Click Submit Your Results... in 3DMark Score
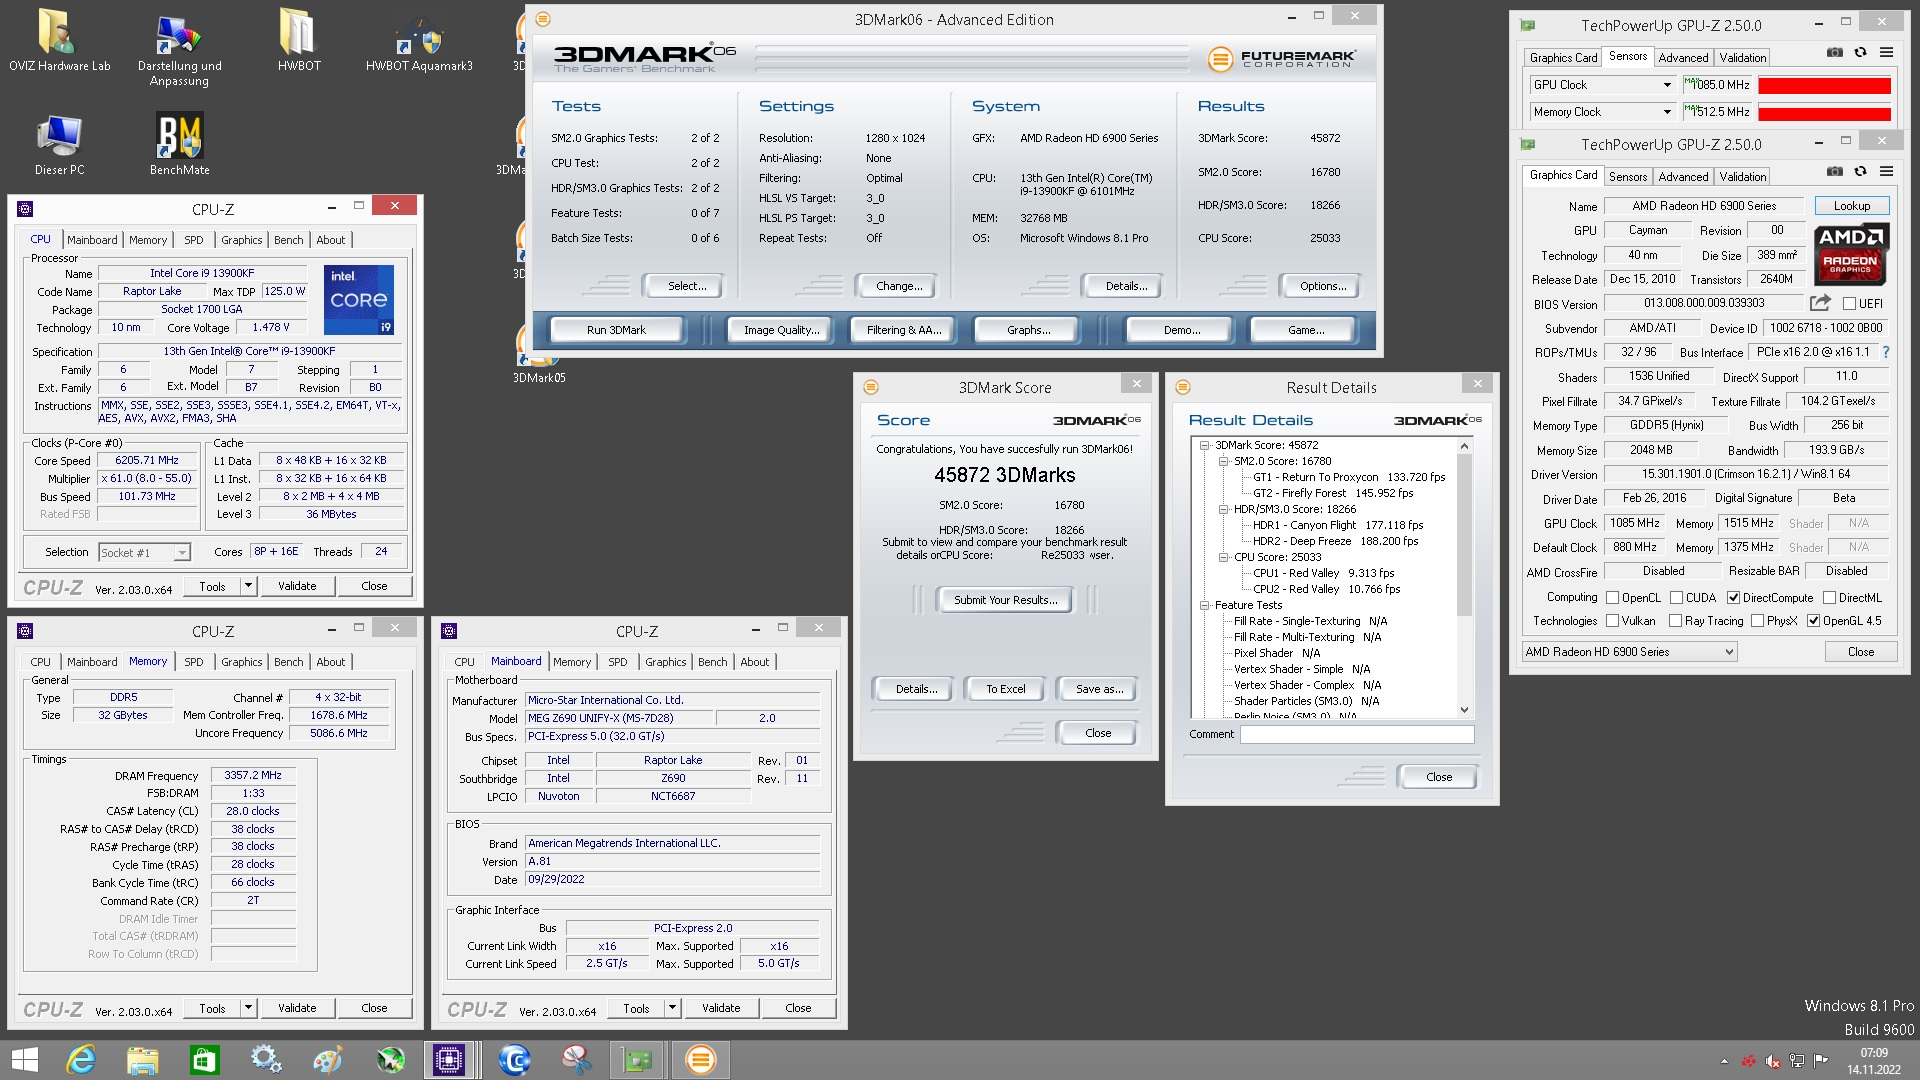Screen dimensions: 1920x1080 tap(1005, 600)
